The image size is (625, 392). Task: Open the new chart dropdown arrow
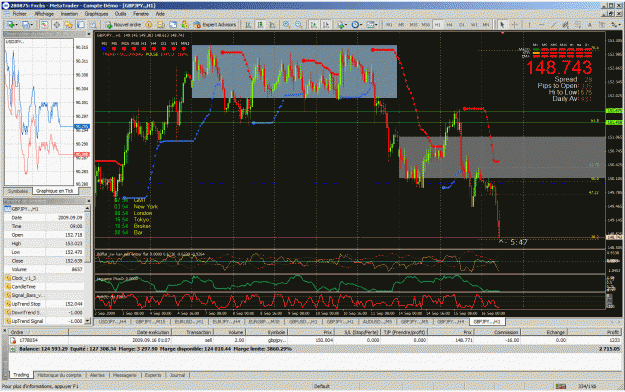(x=16, y=25)
